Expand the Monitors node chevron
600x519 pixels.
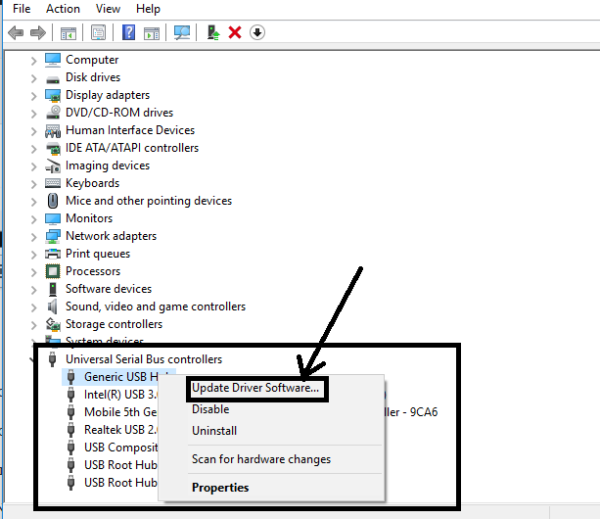[34, 219]
